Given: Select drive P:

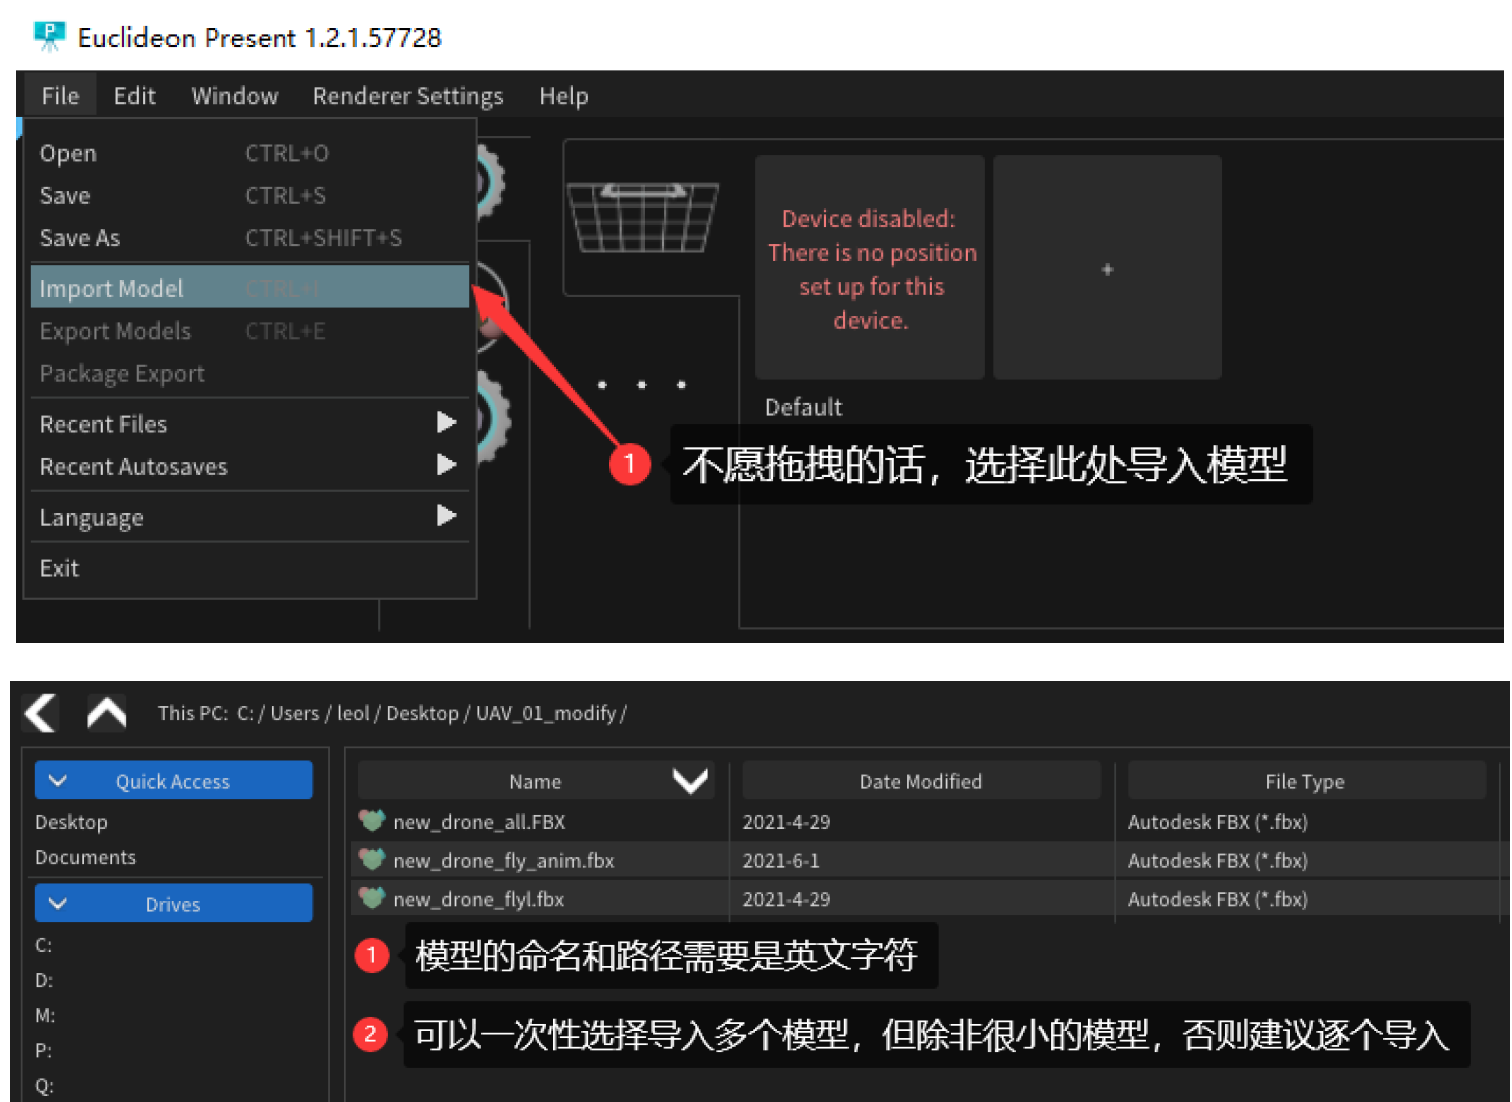Looking at the screenshot, I should pyautogui.click(x=44, y=1050).
